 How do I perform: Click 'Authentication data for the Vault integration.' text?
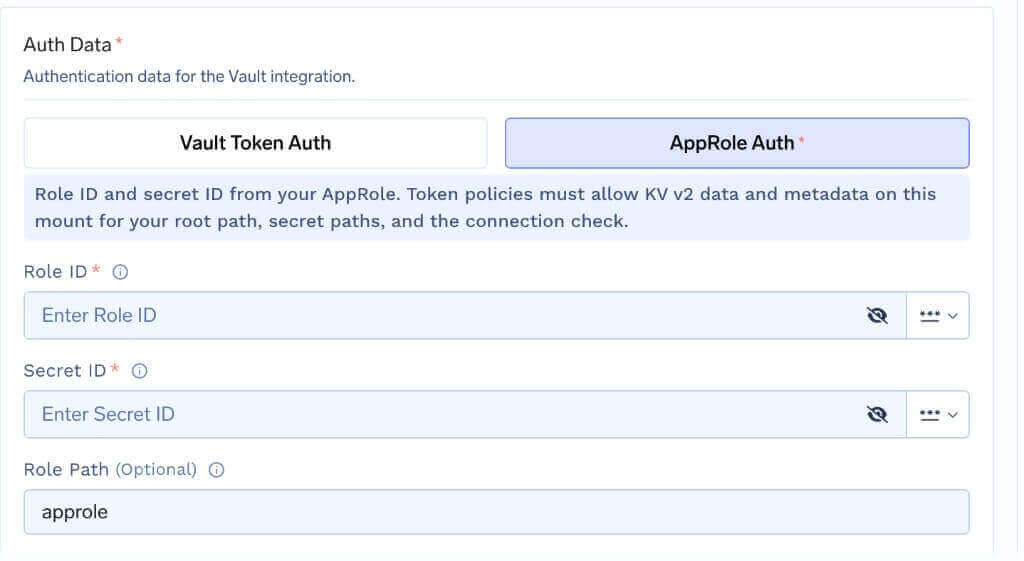tap(189, 76)
